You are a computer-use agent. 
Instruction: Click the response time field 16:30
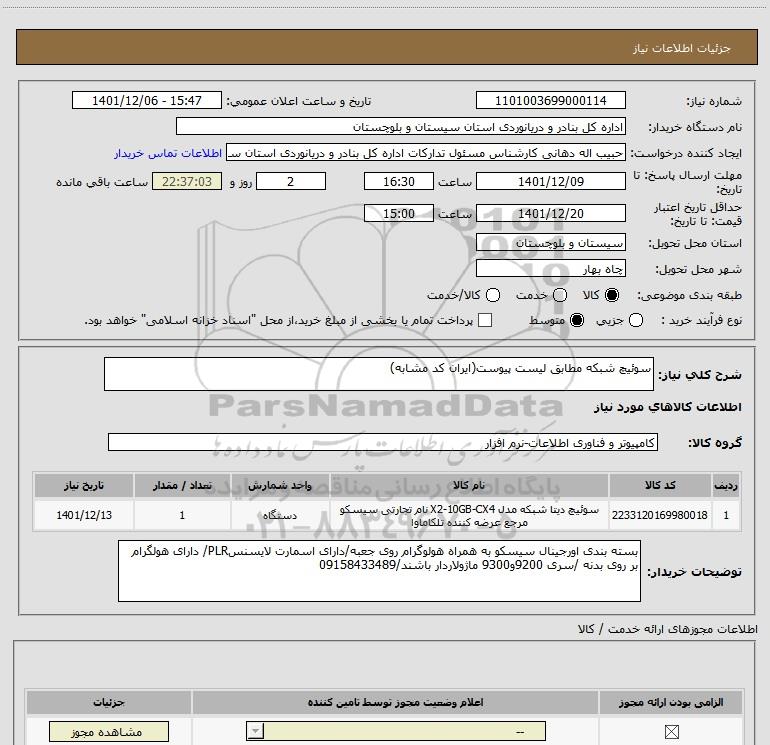pyautogui.click(x=399, y=182)
